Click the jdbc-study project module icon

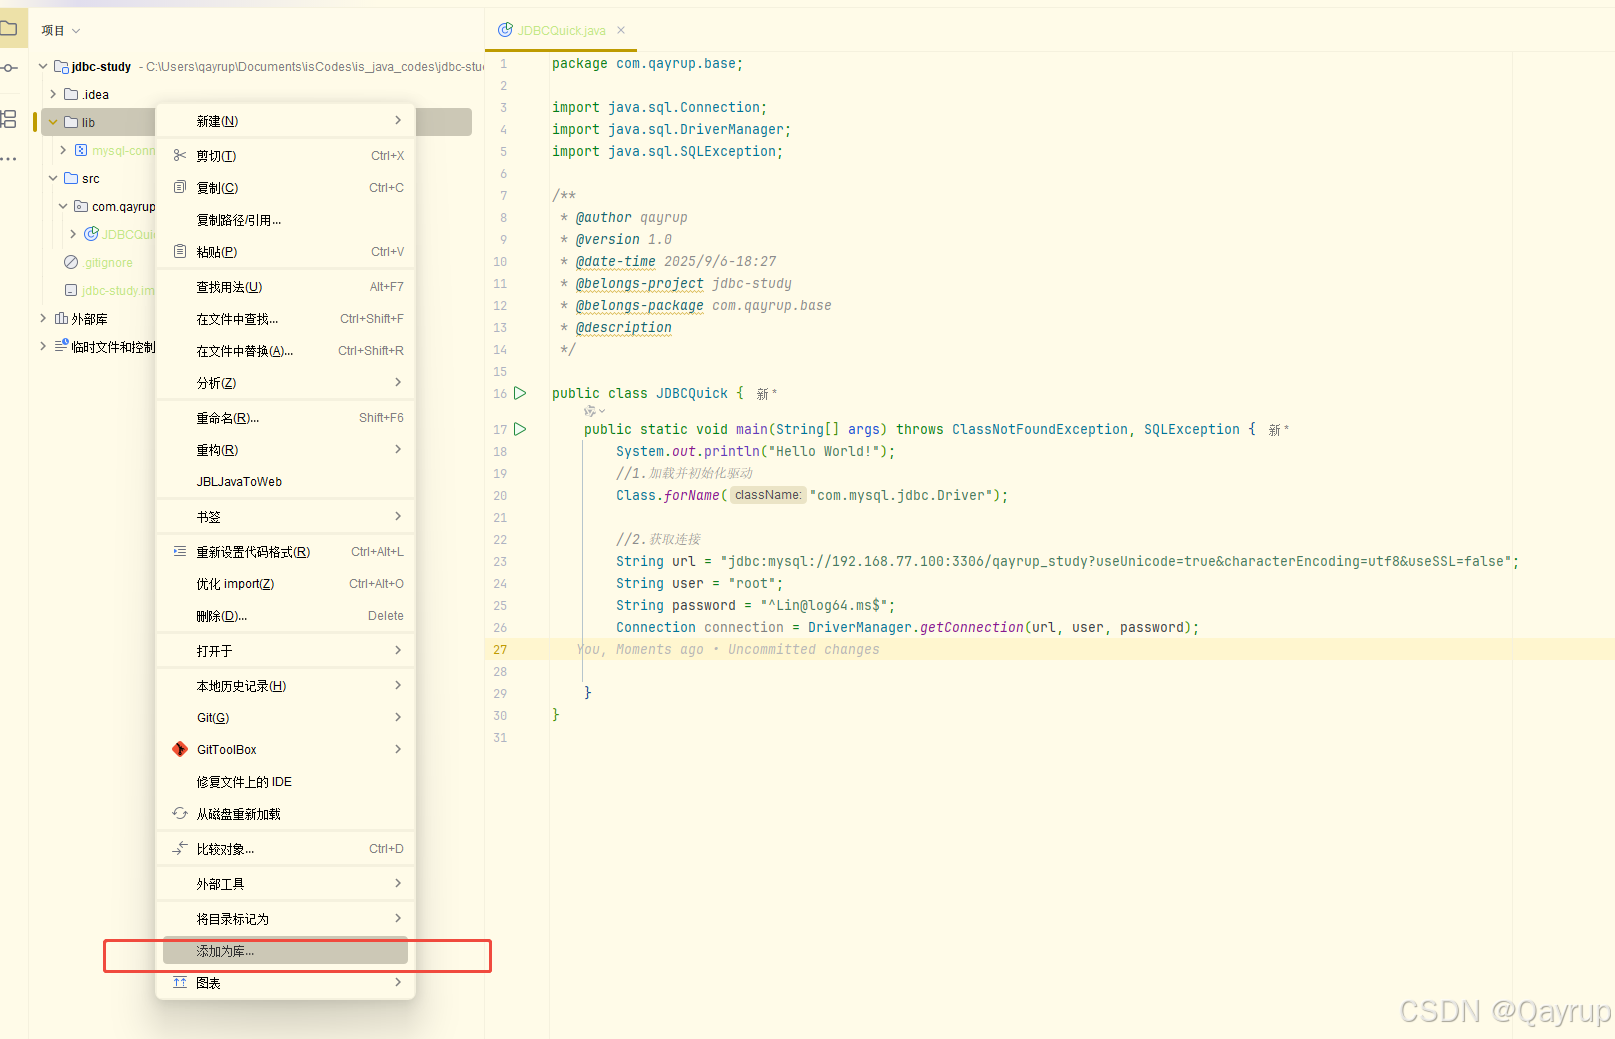61,66
